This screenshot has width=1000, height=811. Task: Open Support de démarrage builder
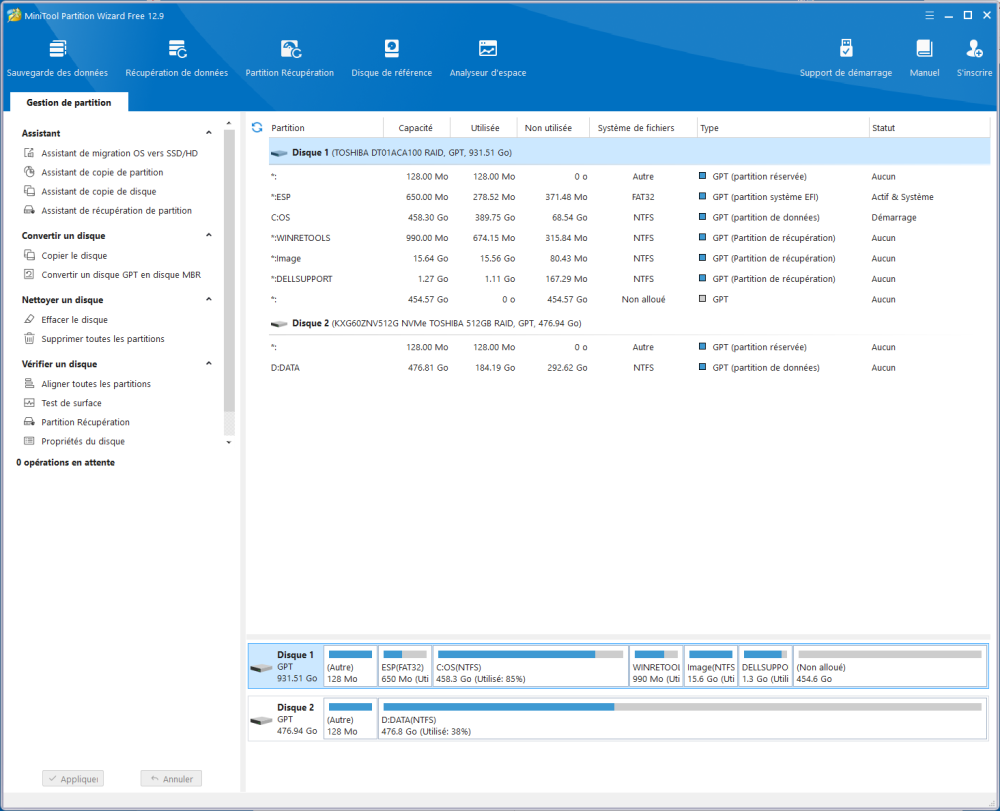click(845, 58)
